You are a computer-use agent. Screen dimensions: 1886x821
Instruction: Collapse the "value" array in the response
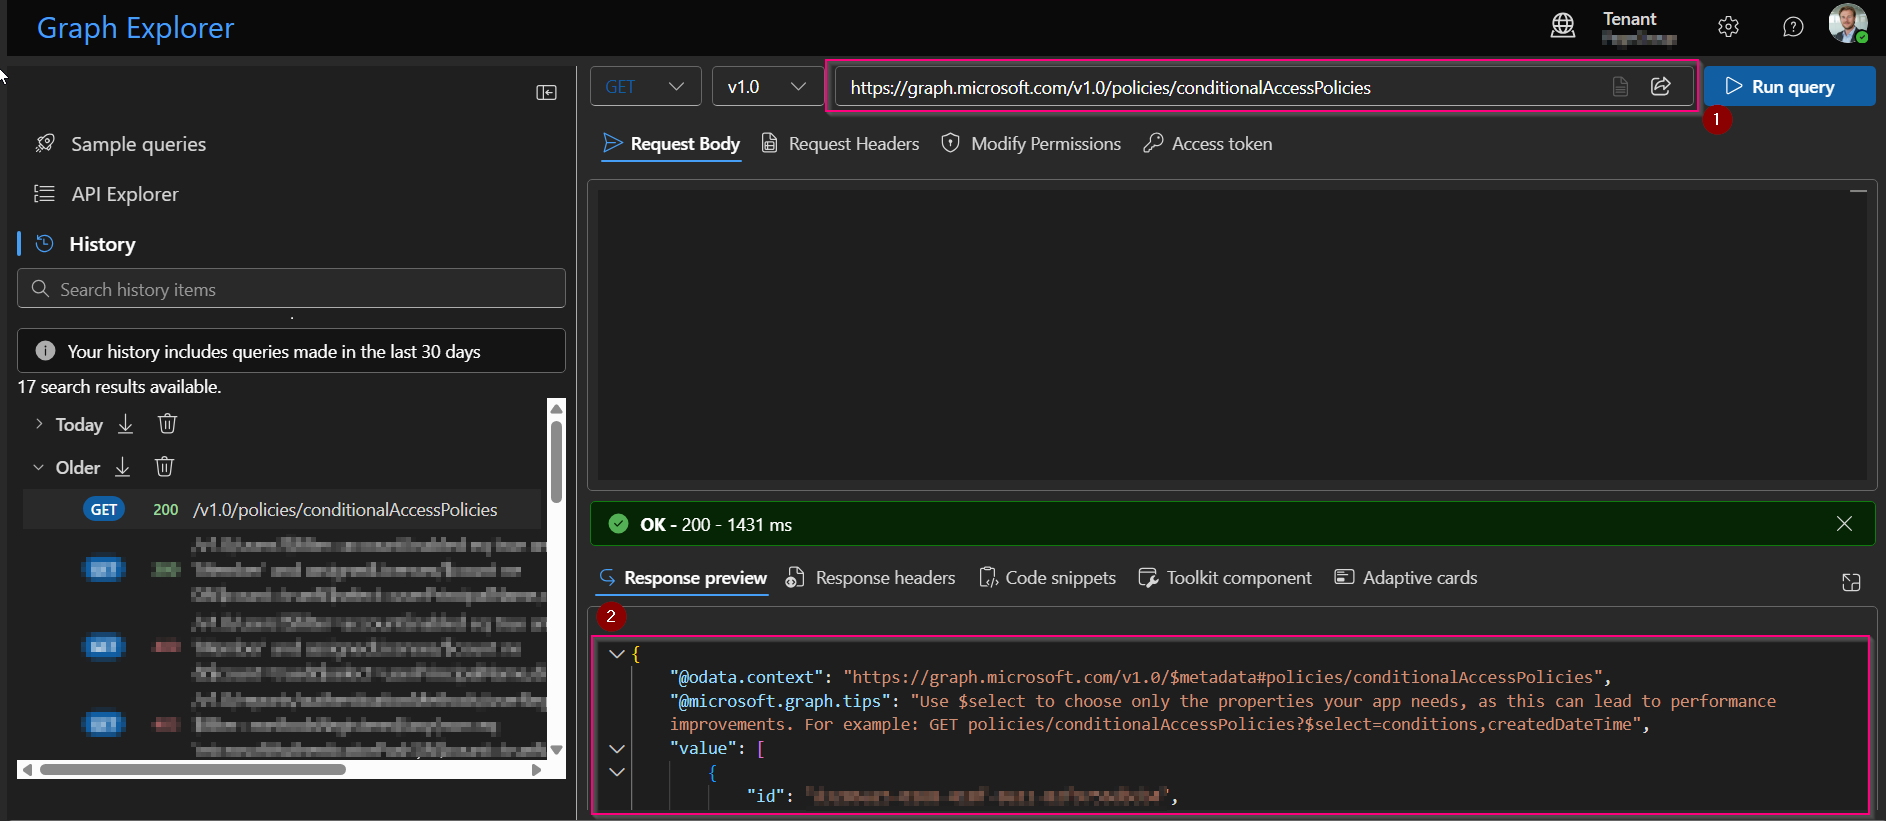pyautogui.click(x=617, y=749)
